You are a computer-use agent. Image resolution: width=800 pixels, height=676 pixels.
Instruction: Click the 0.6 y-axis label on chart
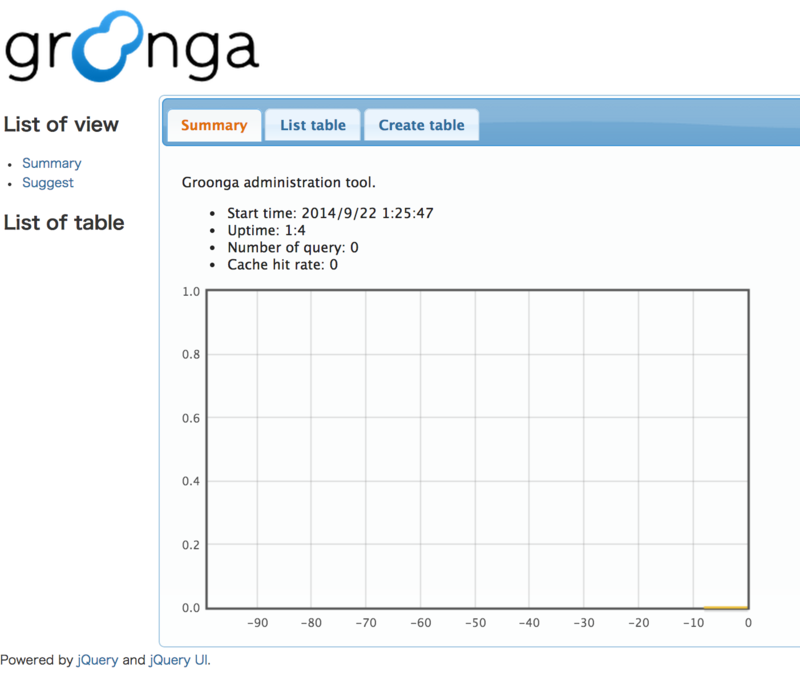coord(191,418)
